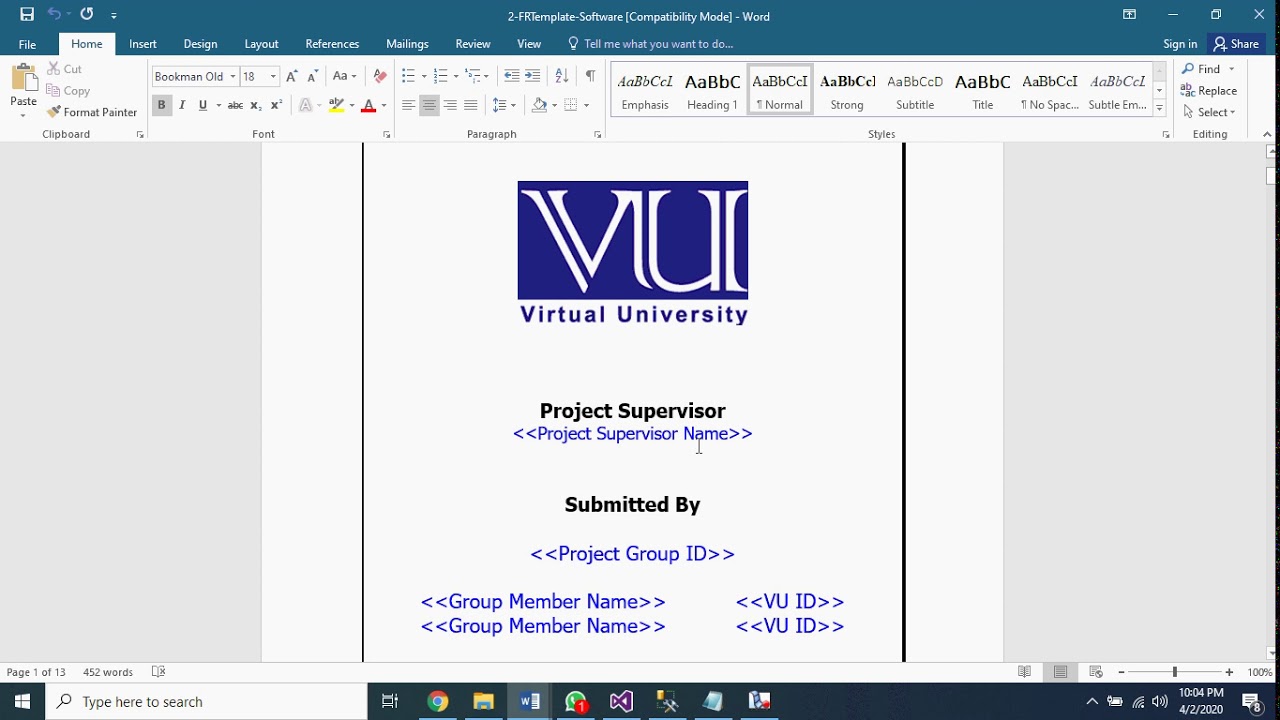Screen dimensions: 1280x720
Task: Open Google Chrome from taskbar
Action: (437, 701)
